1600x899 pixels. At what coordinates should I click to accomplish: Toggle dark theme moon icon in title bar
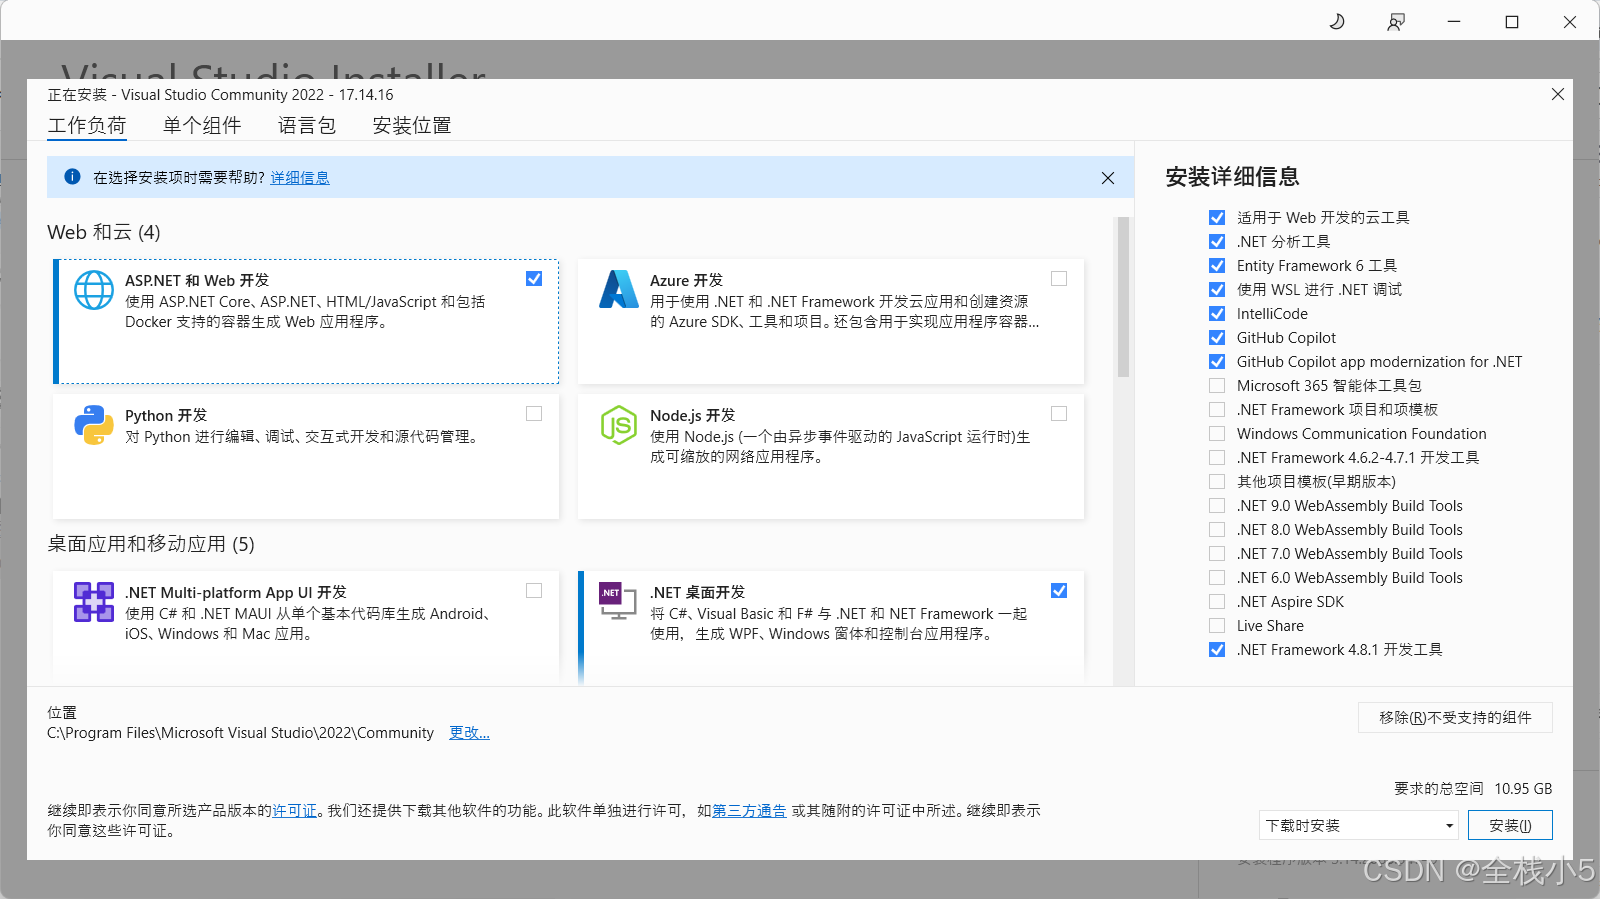coord(1337,21)
